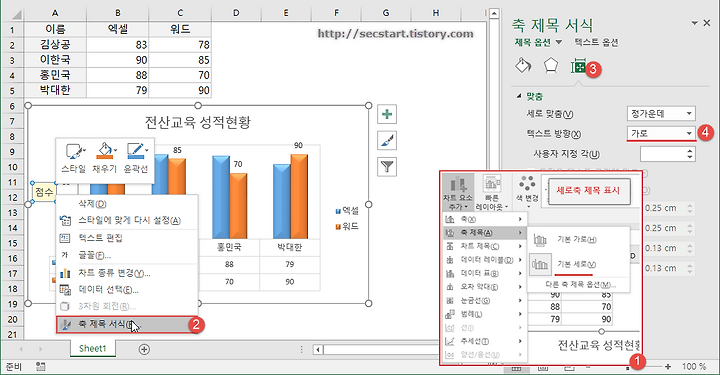This screenshot has width=720, height=375.
Task: Open the Fill & Line paint bucket tab
Action: click(523, 66)
